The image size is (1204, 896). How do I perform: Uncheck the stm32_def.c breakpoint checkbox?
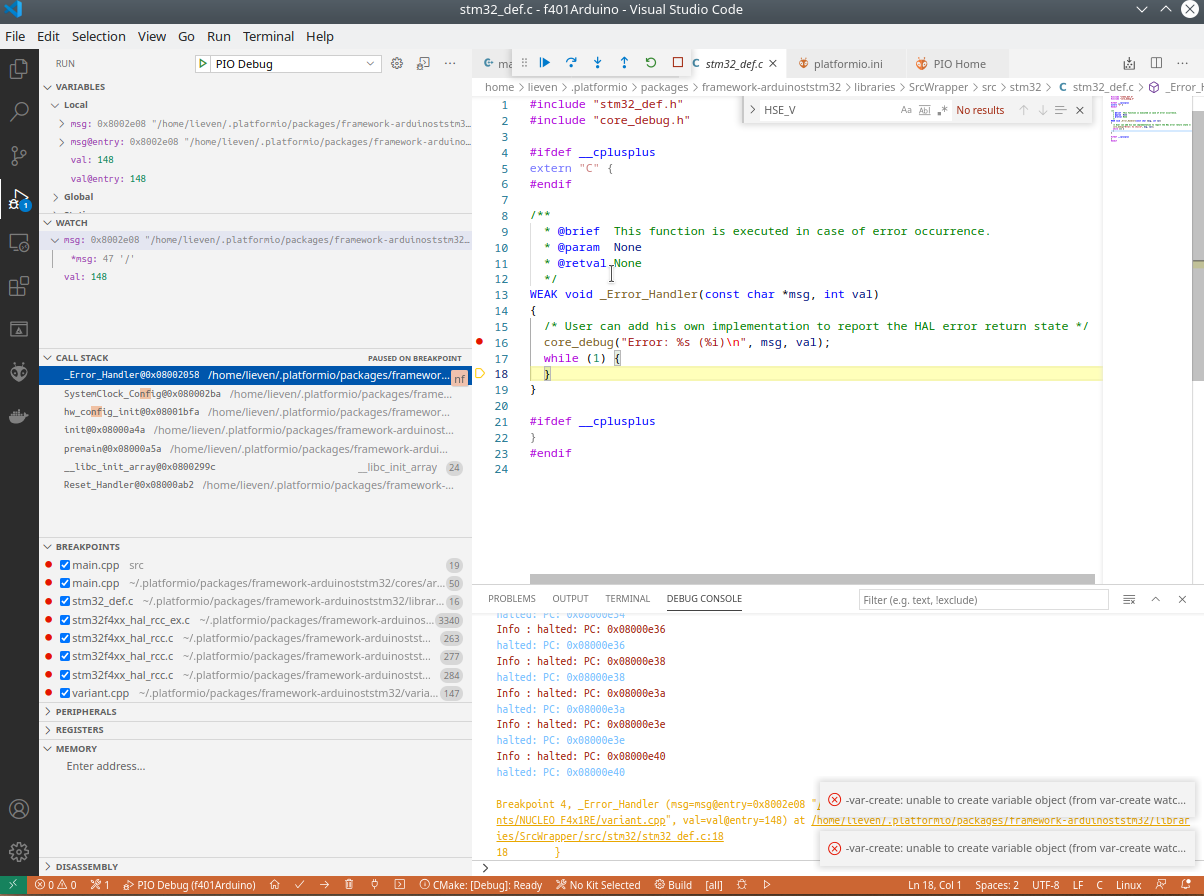point(65,602)
